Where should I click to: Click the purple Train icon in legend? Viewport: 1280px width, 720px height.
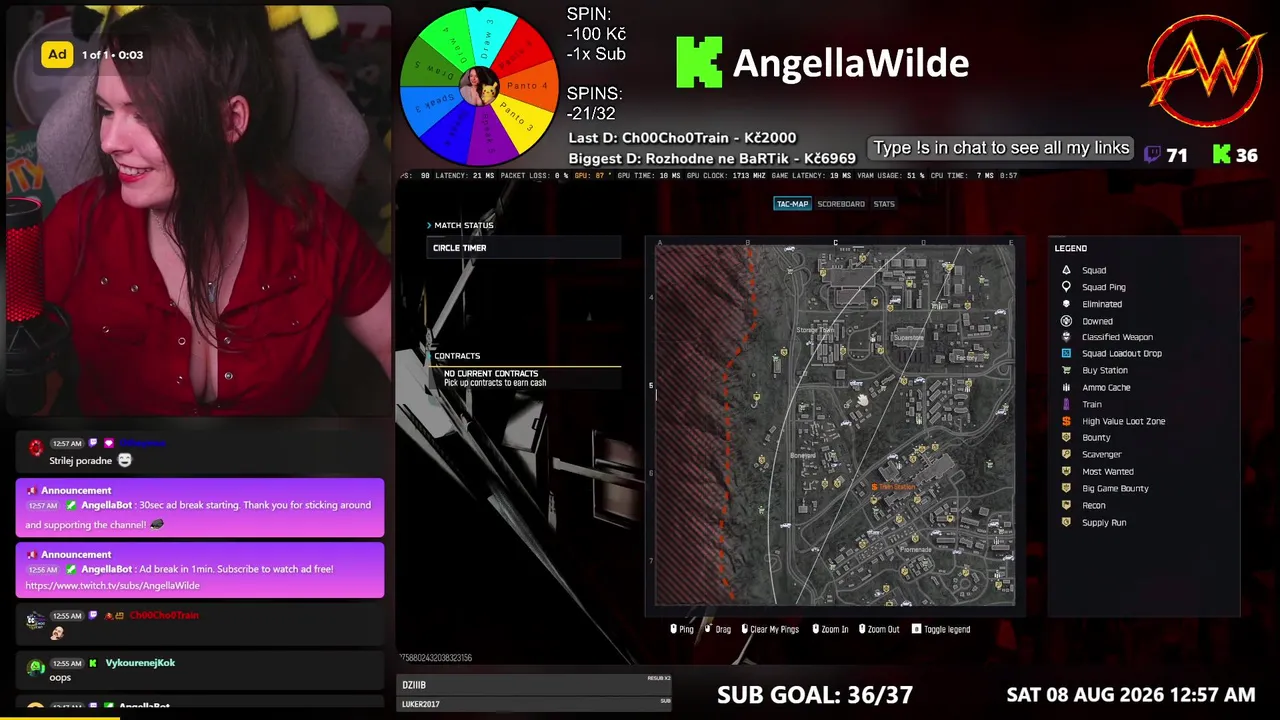[x=1066, y=404]
